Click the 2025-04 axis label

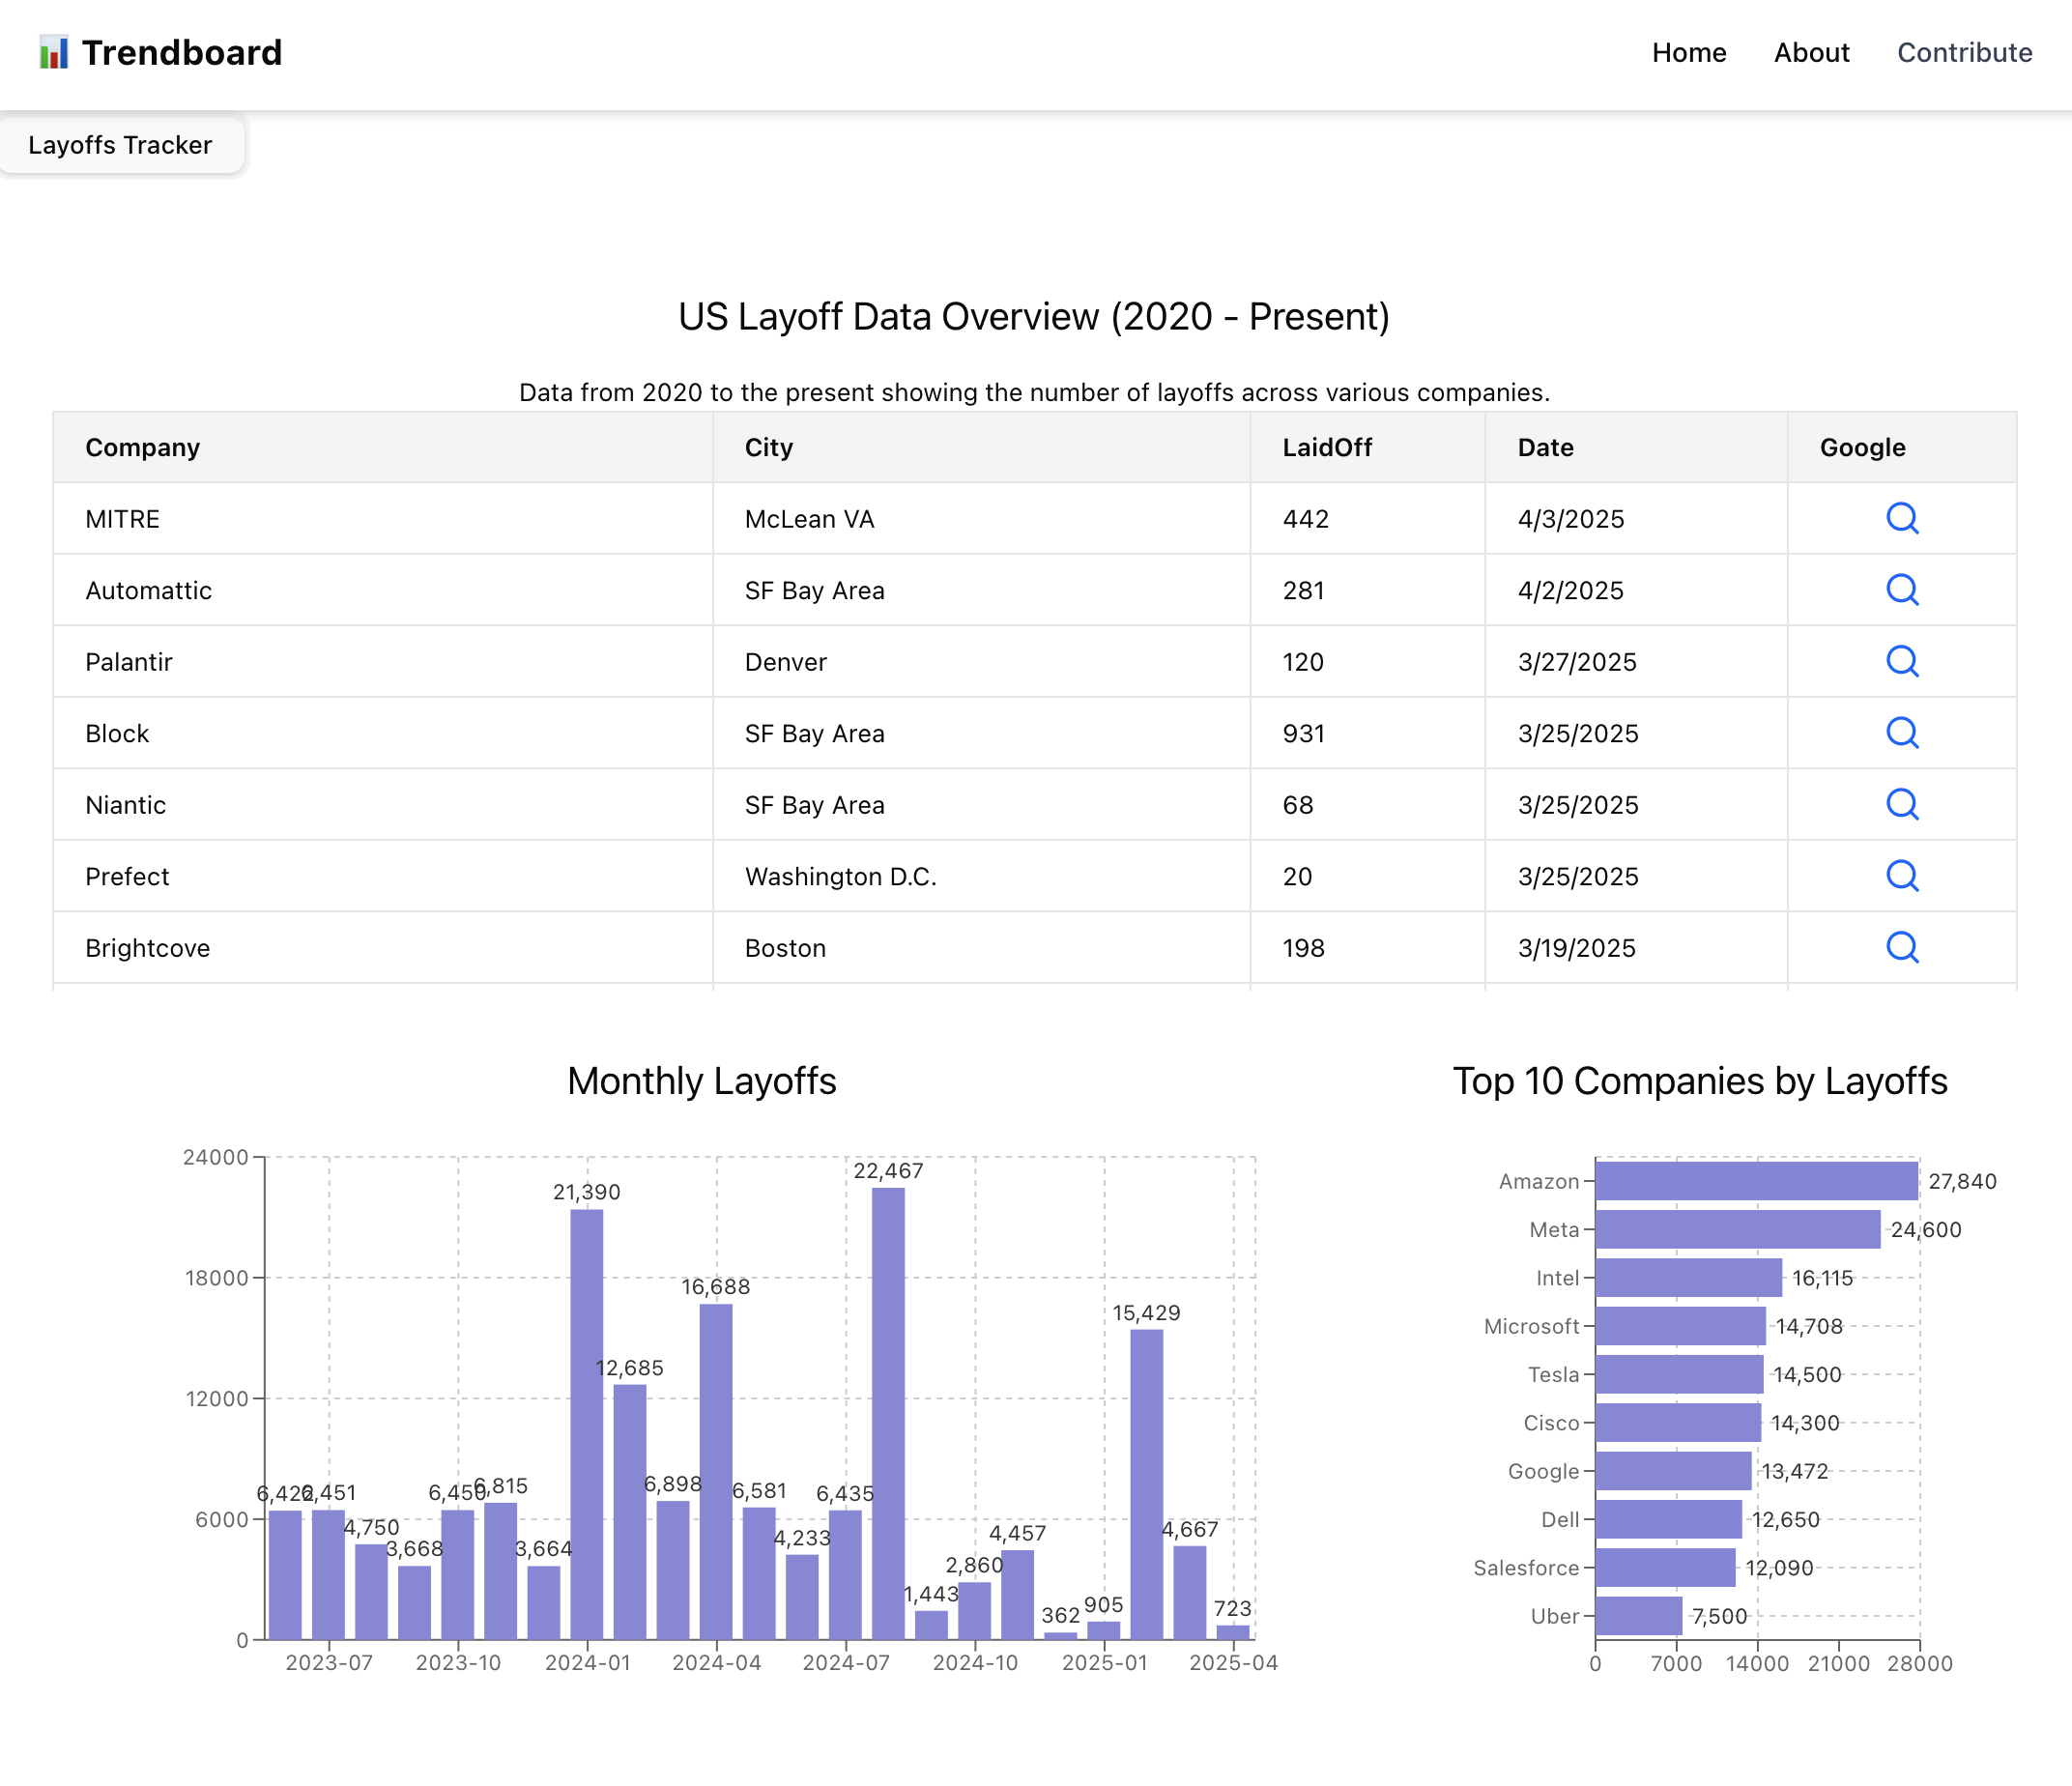(x=1233, y=1663)
